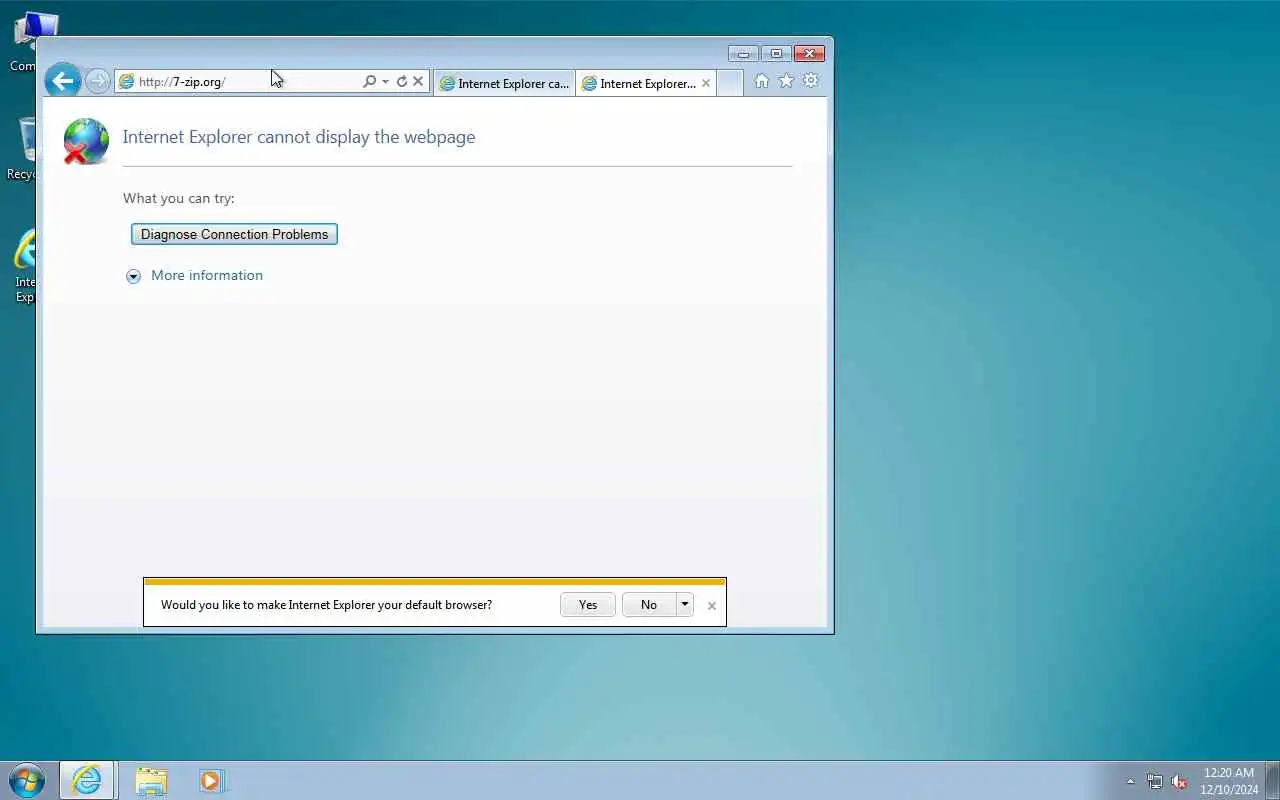Expand the More information arrow
The width and height of the screenshot is (1280, 800).
133,276
